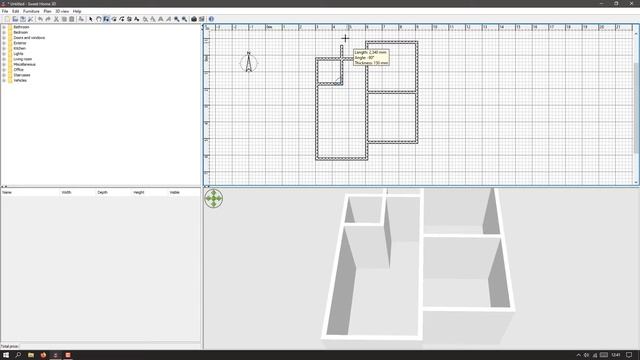Activate the Create rooms tool

coord(114,19)
